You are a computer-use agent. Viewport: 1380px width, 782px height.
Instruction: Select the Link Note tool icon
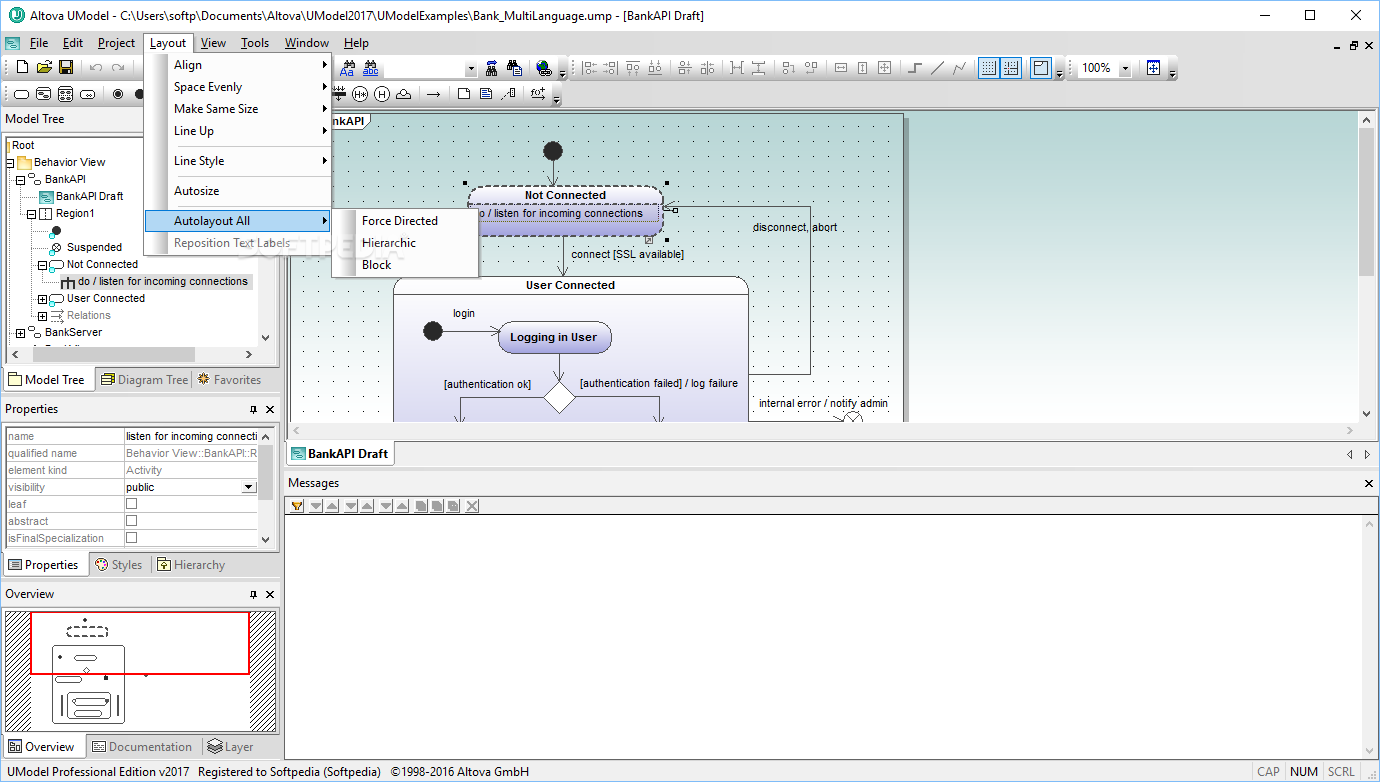coord(508,94)
